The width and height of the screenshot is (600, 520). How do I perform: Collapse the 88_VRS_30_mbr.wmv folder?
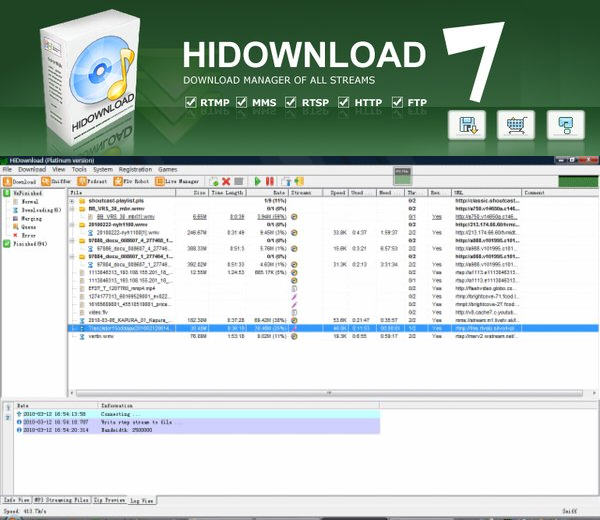pos(72,209)
